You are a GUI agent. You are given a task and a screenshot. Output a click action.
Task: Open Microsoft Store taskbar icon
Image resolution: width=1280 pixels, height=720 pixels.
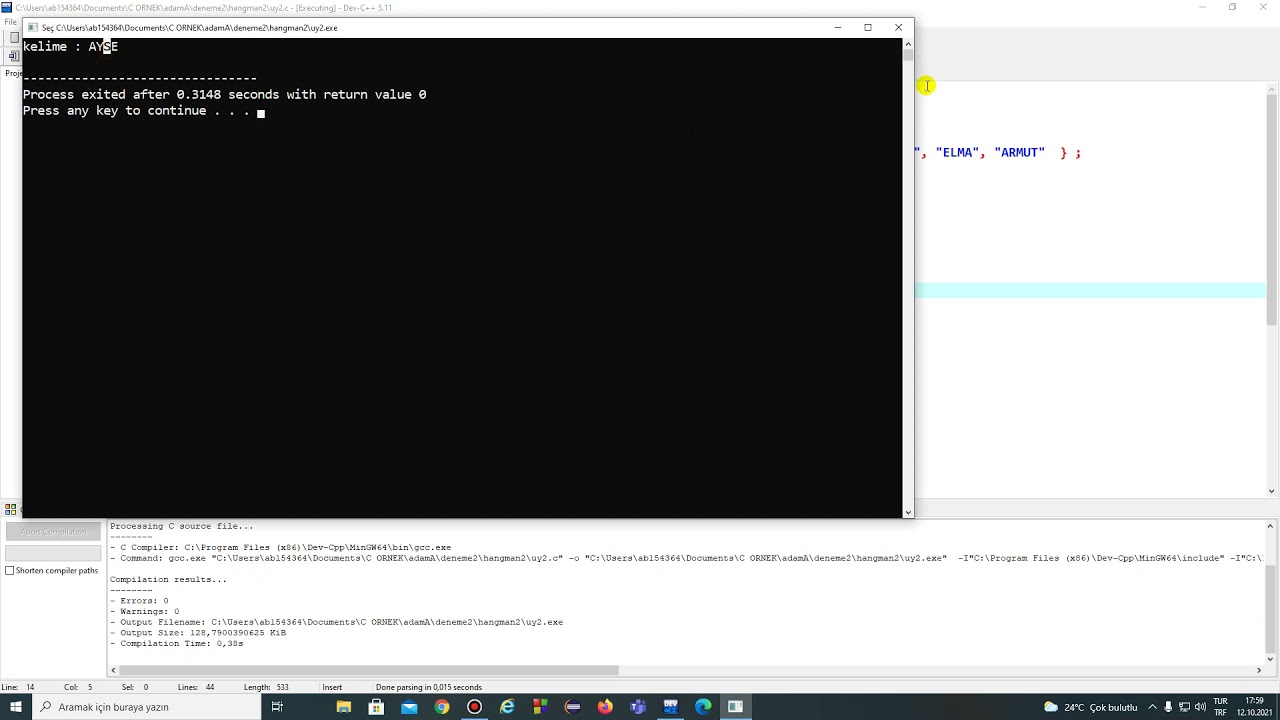376,707
